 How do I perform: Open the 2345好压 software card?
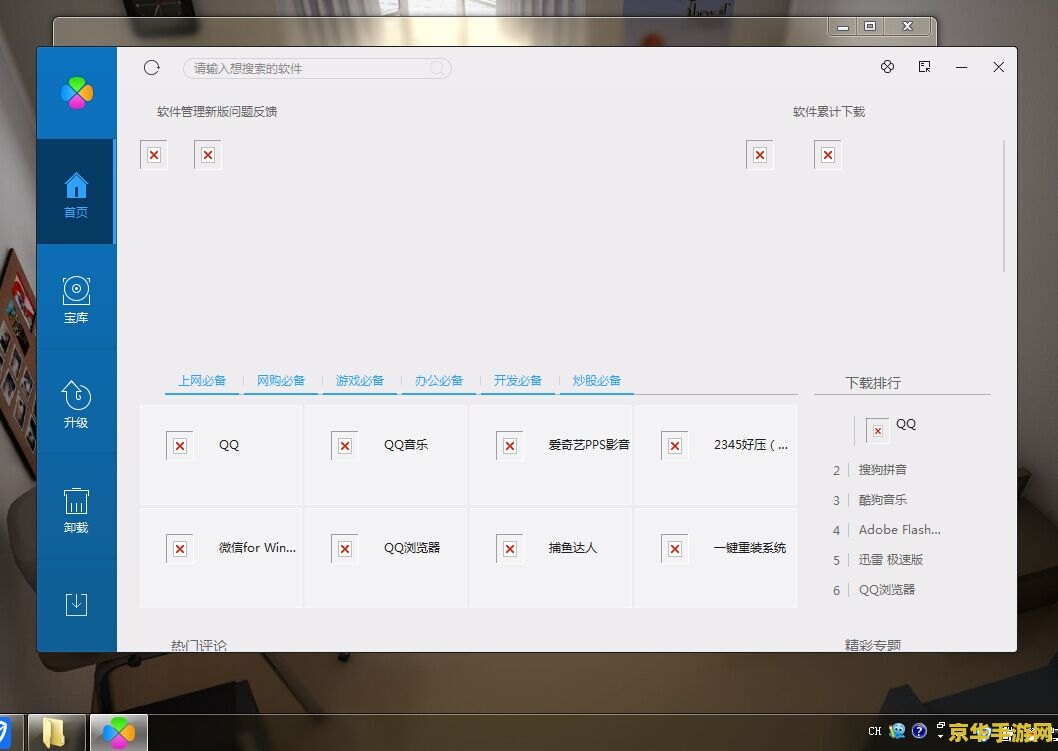pyautogui.click(x=716, y=455)
